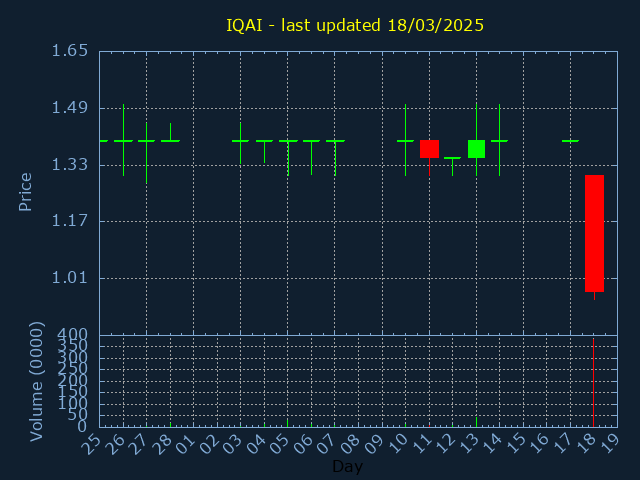Image resolution: width=640 pixels, height=480 pixels.
Task: Click the chart title 'IQAI - last updated 18/03/2025'
Action: coord(355,25)
